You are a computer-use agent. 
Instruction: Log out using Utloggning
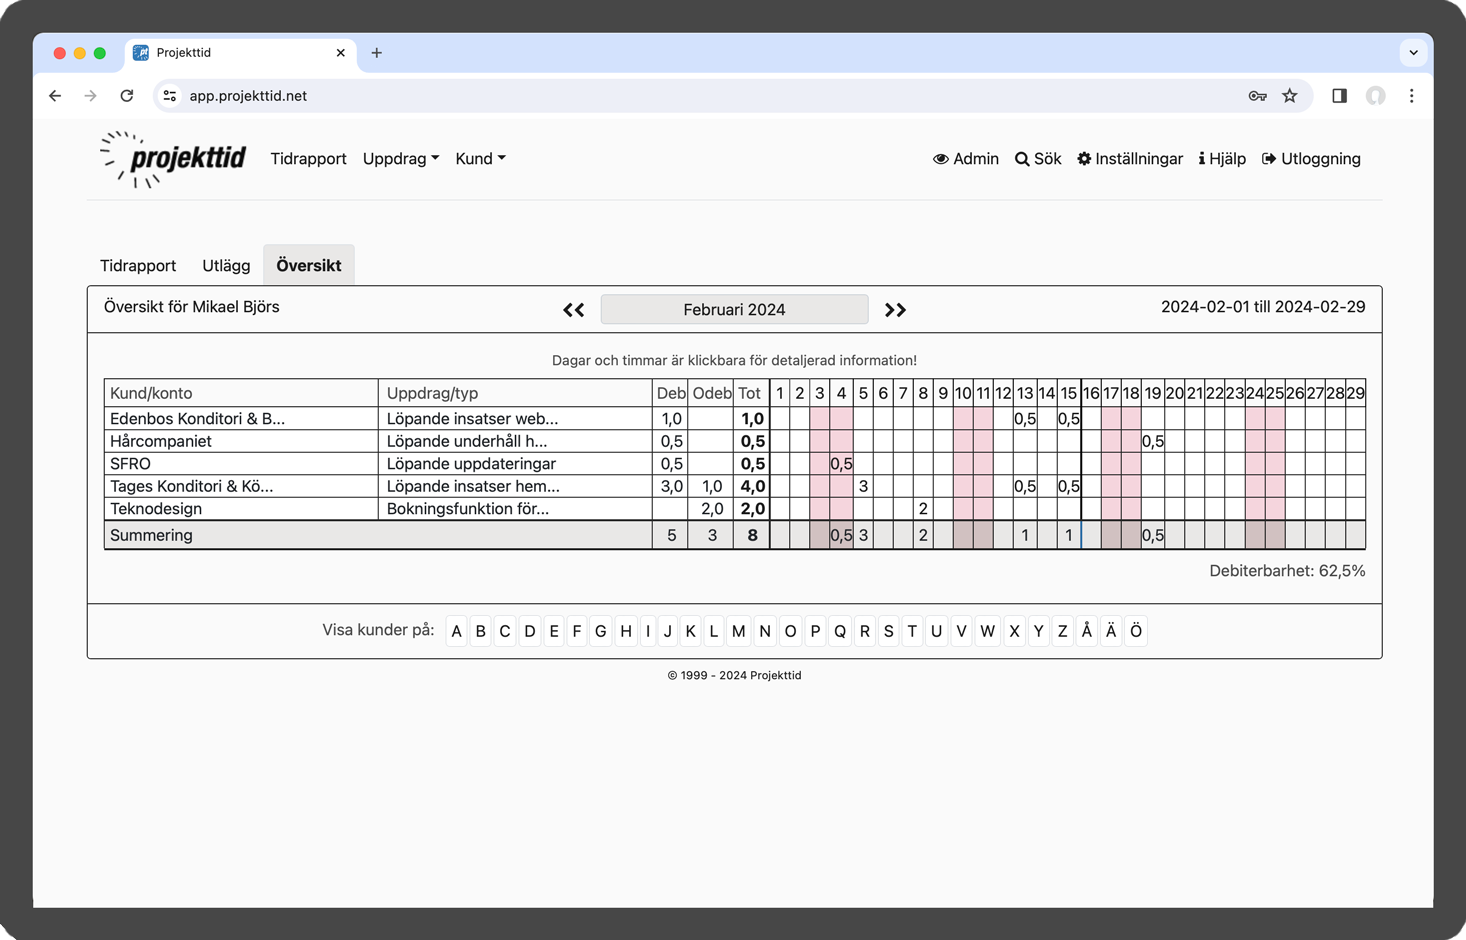point(1311,159)
